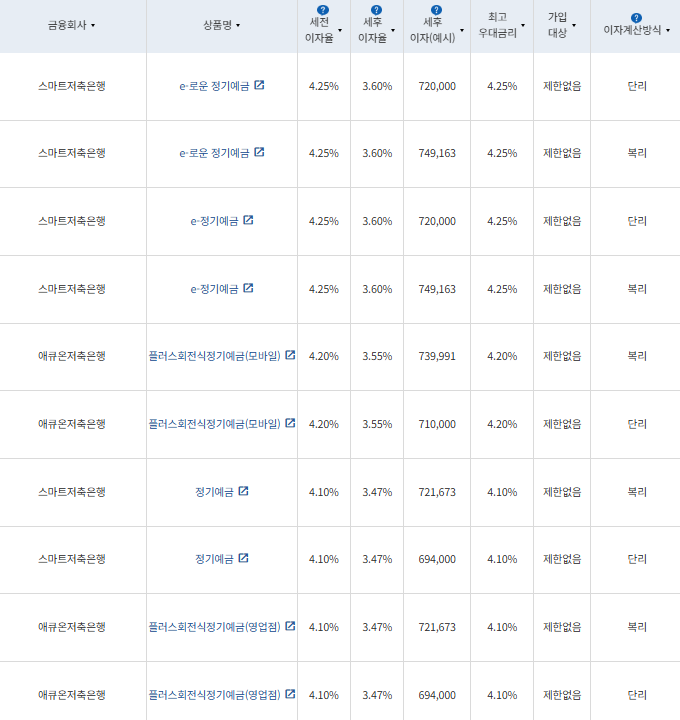Select 애큐온저축은행 cell in 739,991 row
680x720 pixels.
72,356
